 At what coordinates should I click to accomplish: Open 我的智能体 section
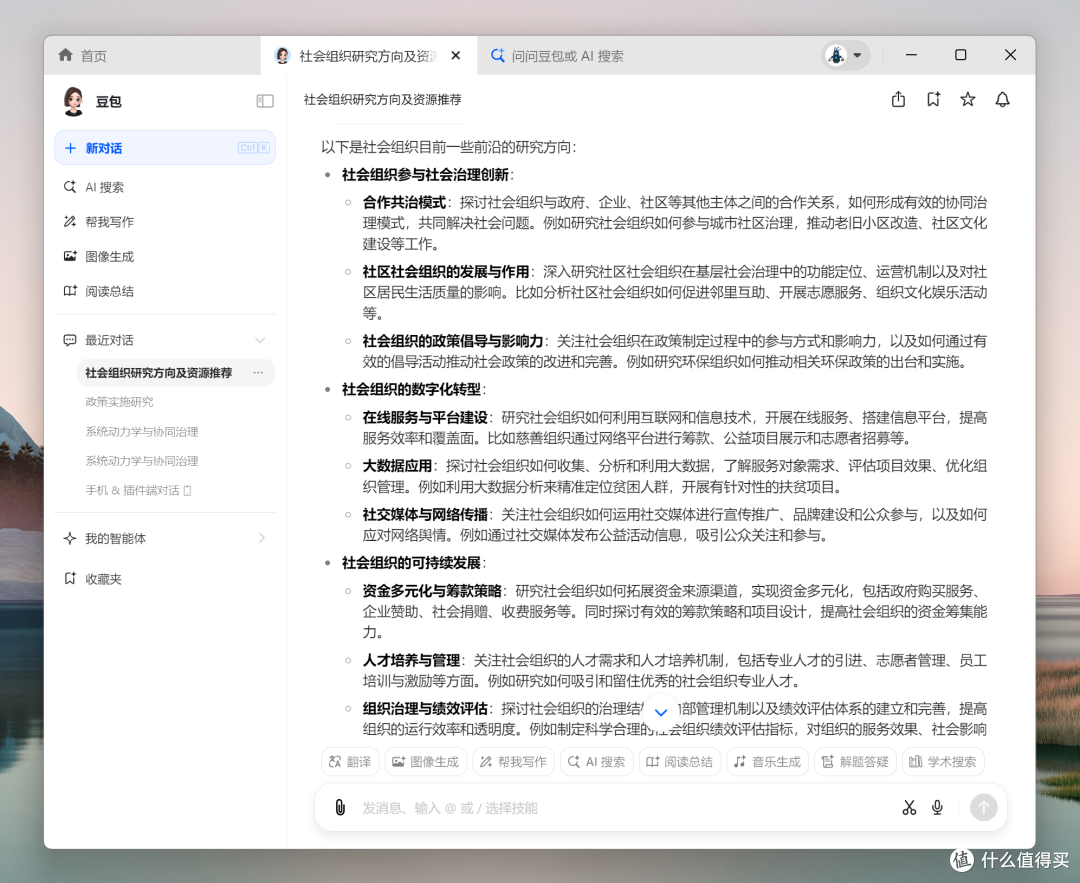pyautogui.click(x=165, y=538)
